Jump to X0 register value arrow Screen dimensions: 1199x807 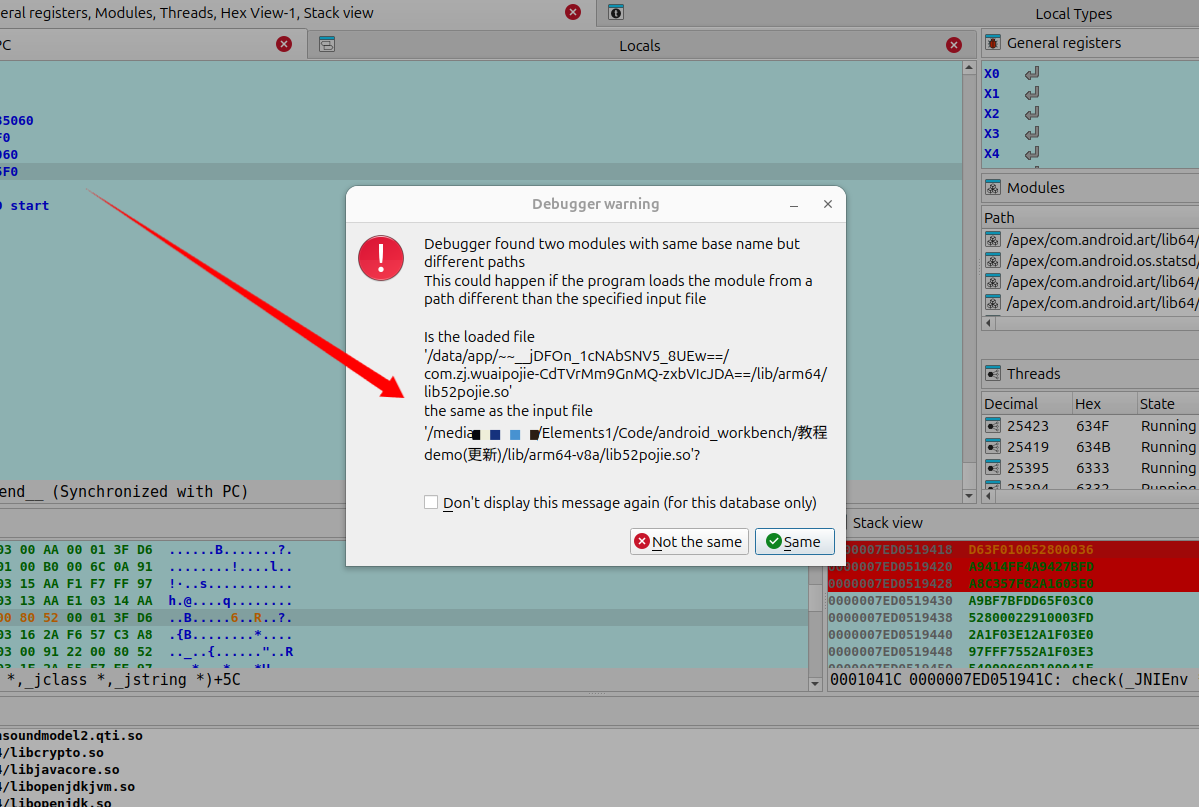point(1032,73)
